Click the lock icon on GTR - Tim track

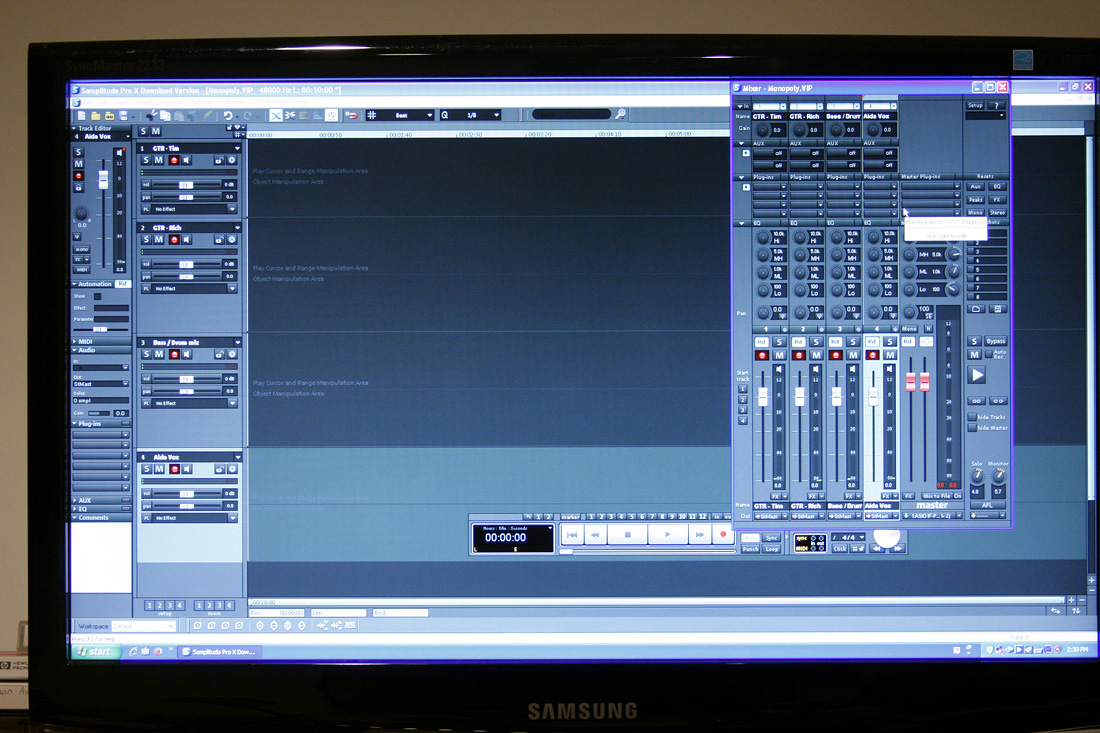(219, 161)
